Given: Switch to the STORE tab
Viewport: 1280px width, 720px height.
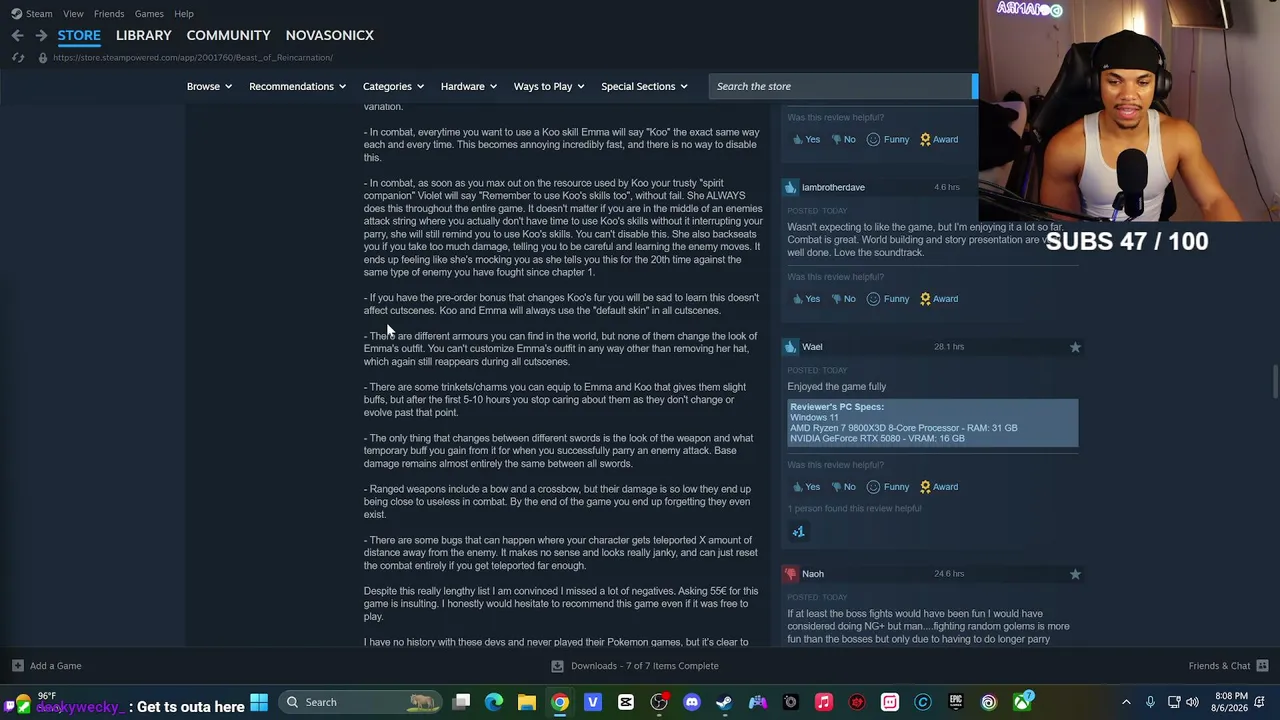Looking at the screenshot, I should (x=79, y=35).
